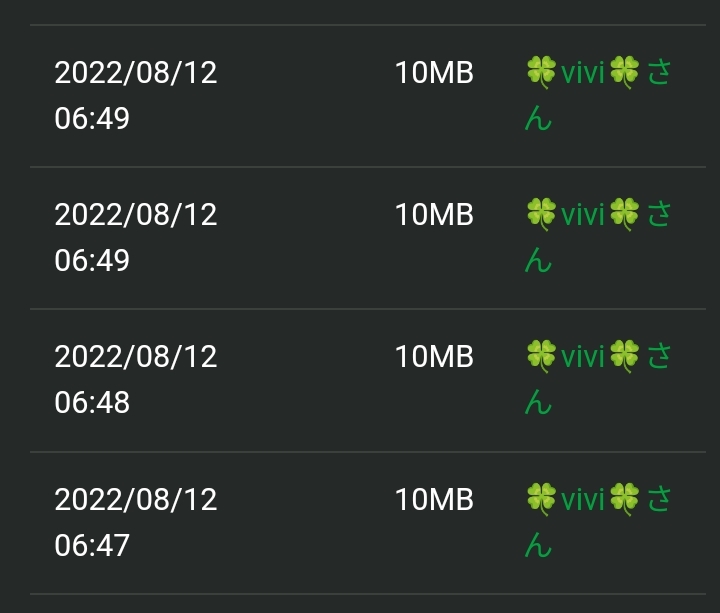The image size is (720, 613).
Task: Click the right clover icon in the topmost row
Action: click(625, 73)
